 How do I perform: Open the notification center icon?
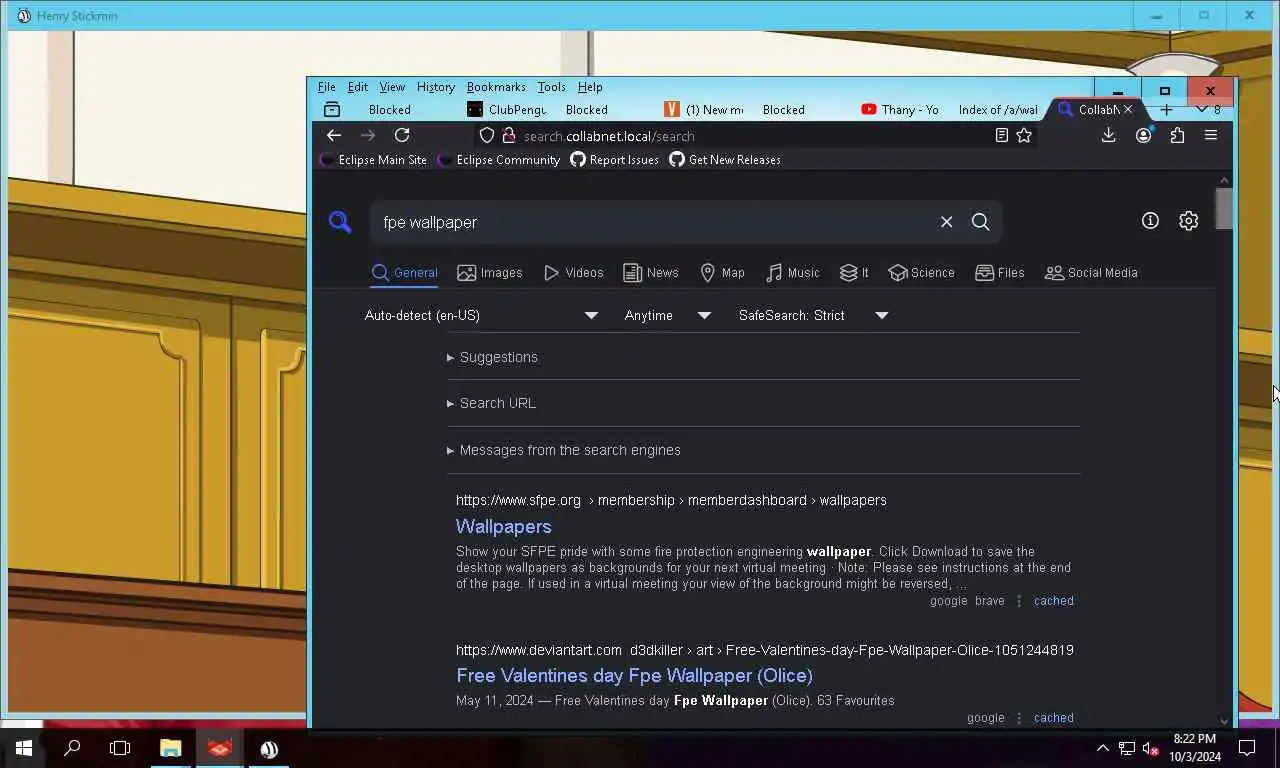click(1247, 748)
